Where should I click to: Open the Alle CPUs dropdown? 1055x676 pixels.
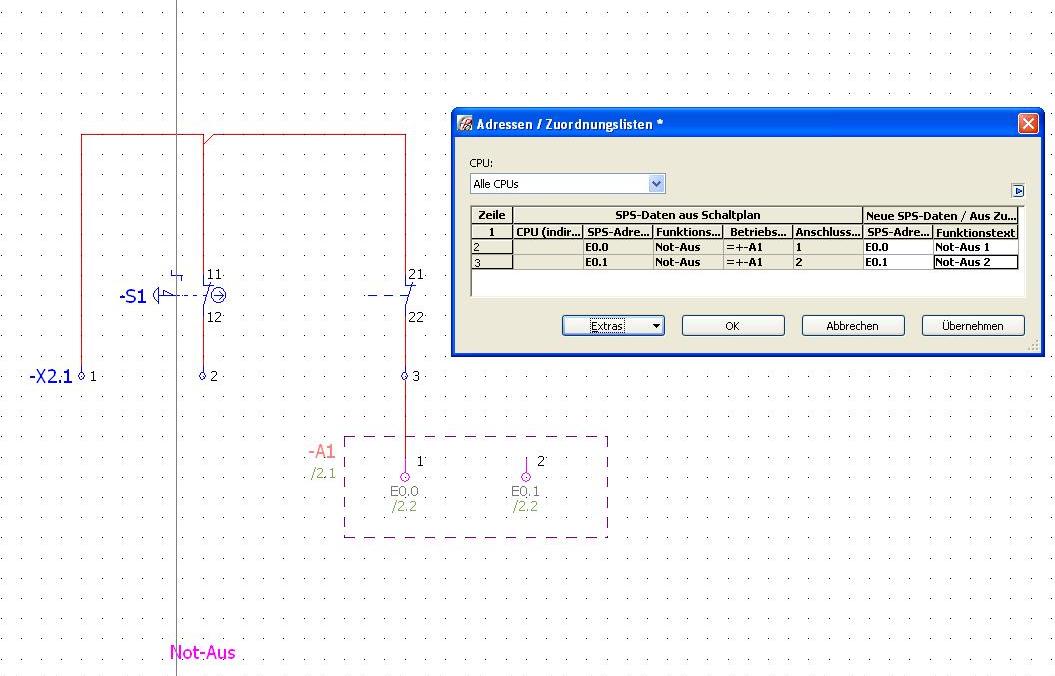click(x=656, y=184)
